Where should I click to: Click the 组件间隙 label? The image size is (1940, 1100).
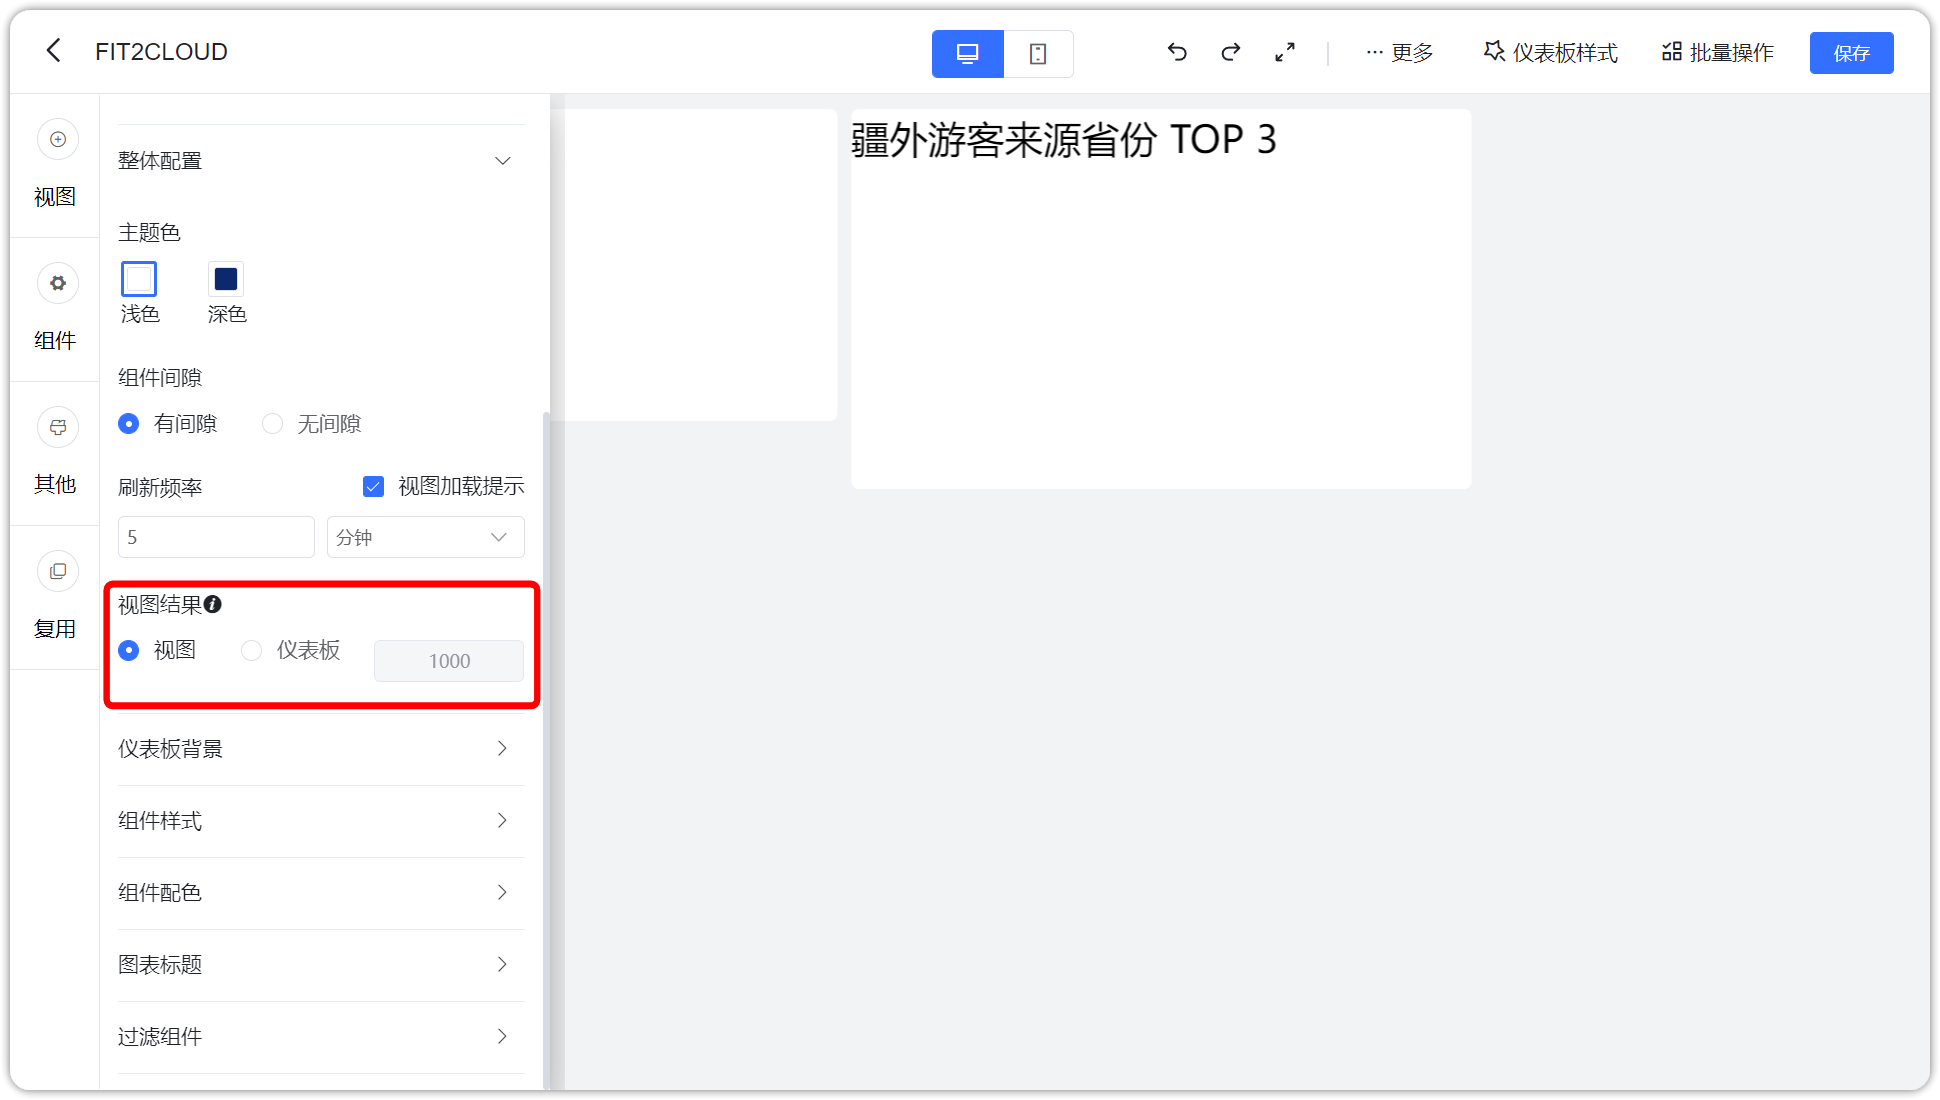(x=160, y=377)
